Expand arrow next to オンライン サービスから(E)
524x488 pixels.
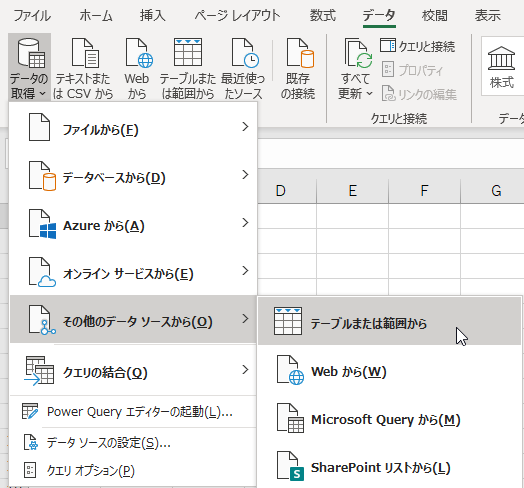pos(245,270)
